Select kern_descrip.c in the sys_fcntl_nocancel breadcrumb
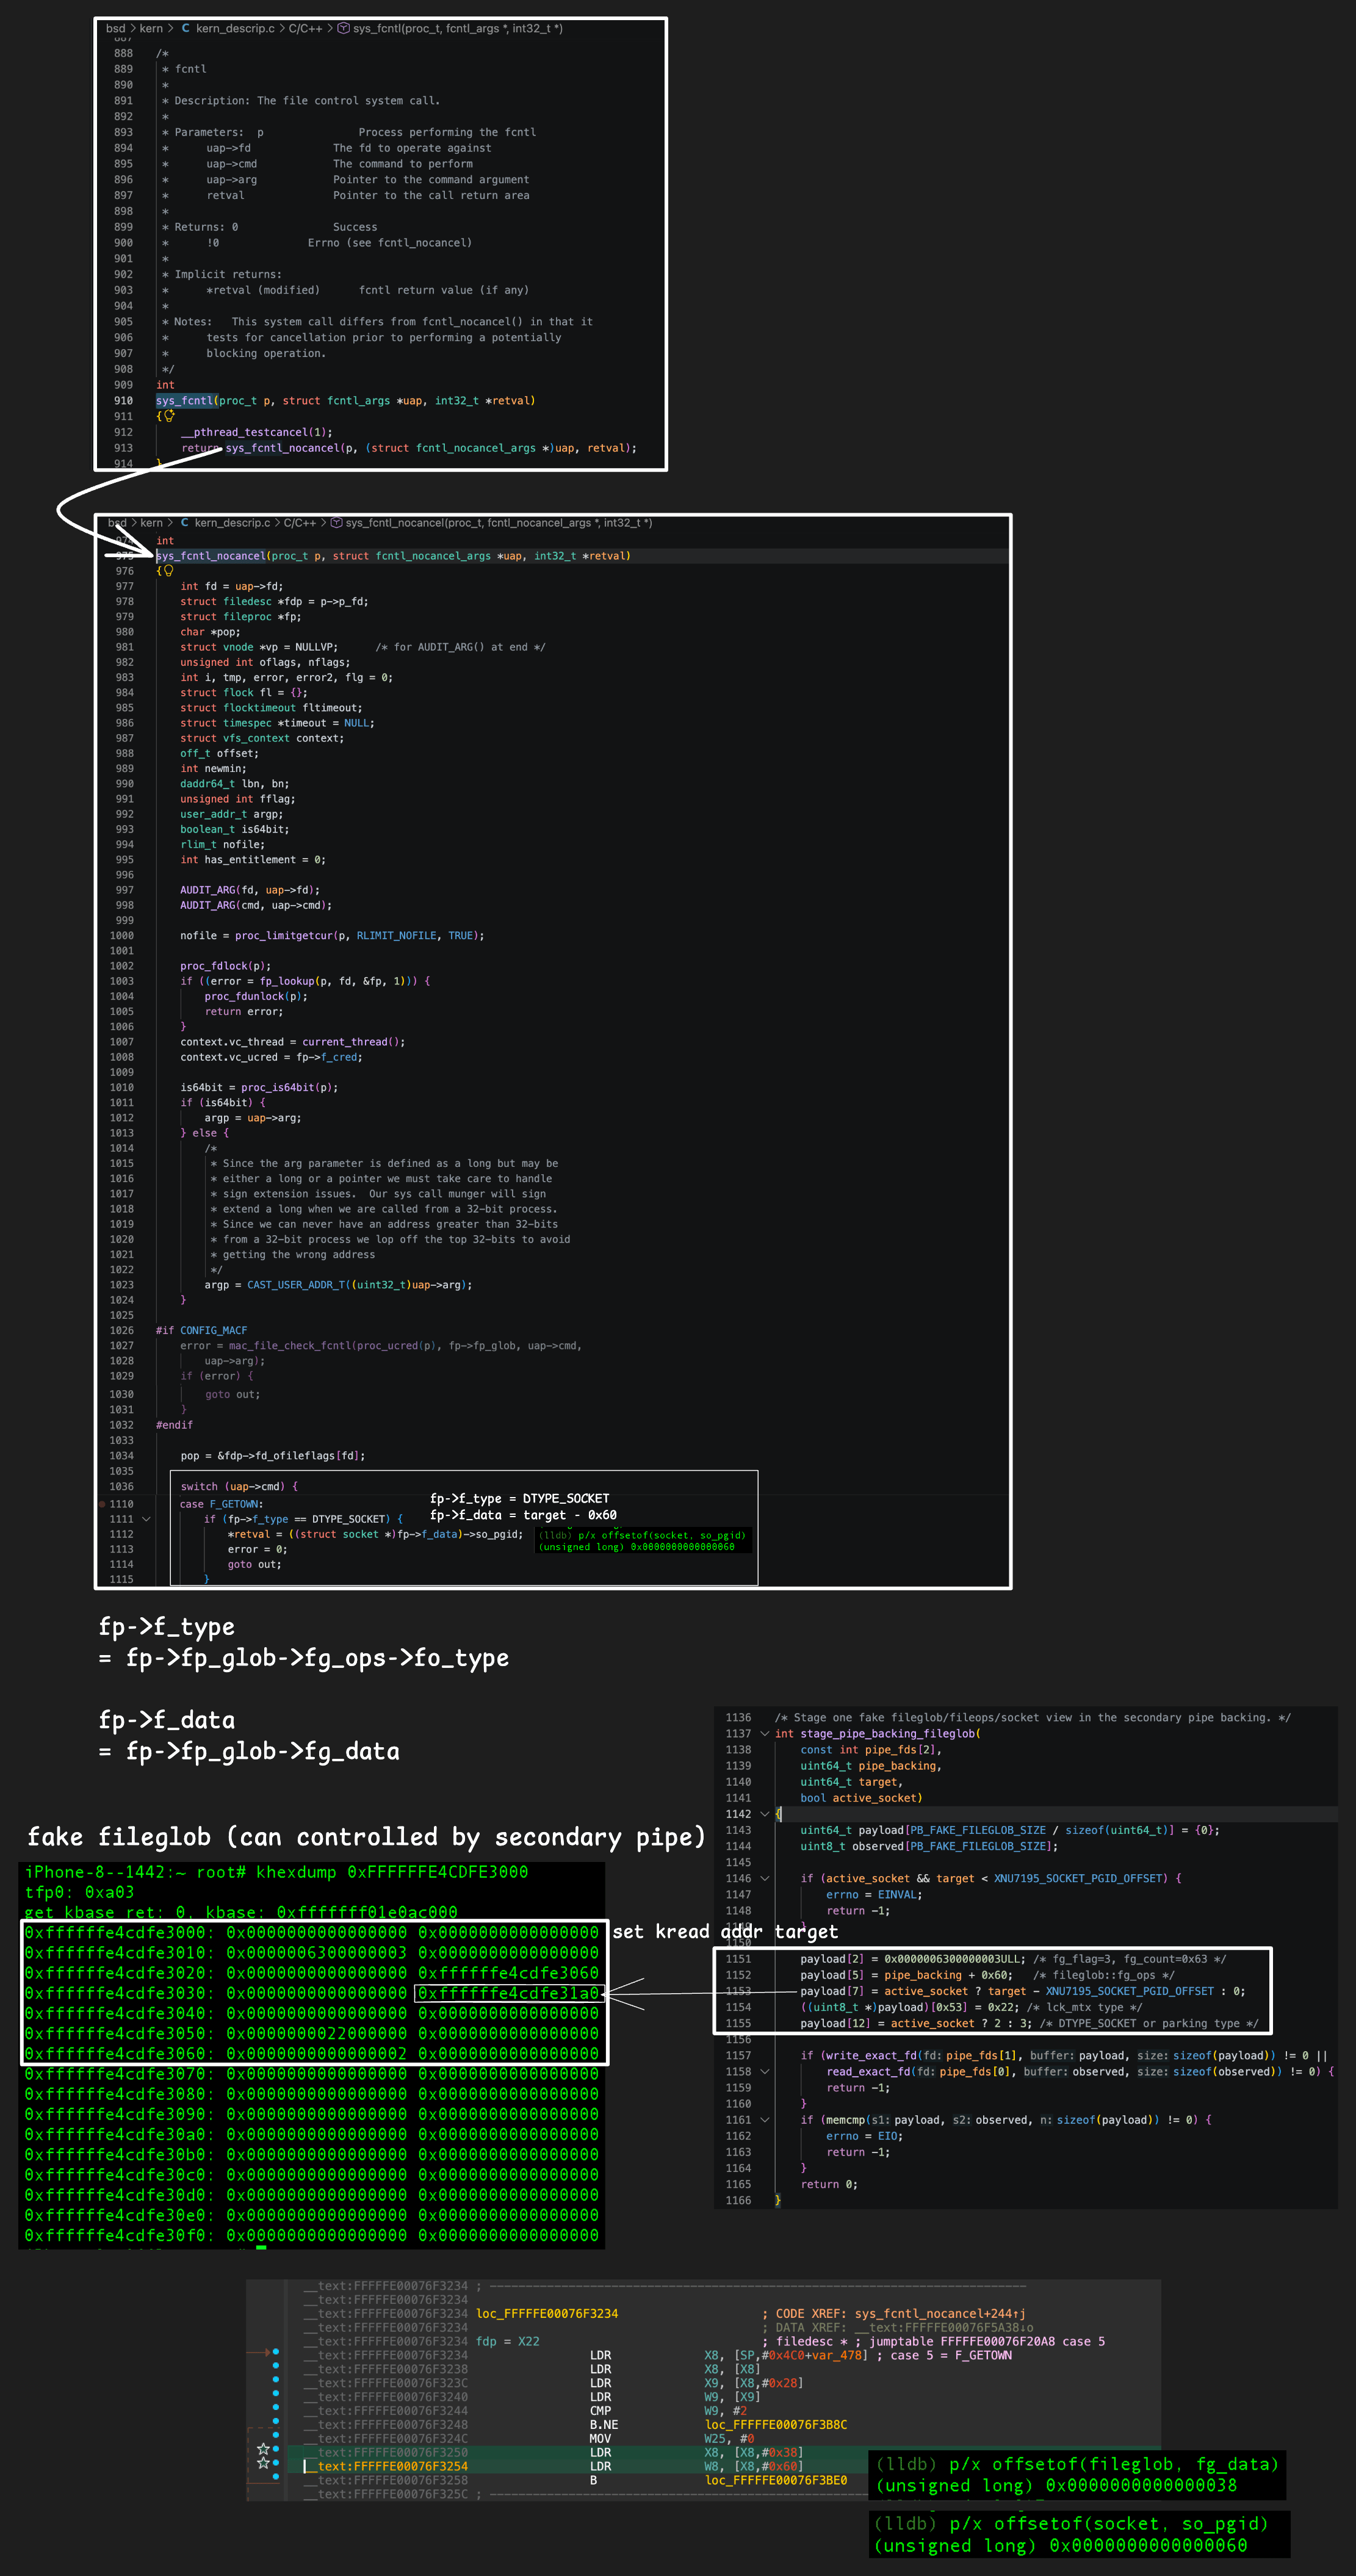Image resolution: width=1356 pixels, height=2576 pixels. pos(232,522)
